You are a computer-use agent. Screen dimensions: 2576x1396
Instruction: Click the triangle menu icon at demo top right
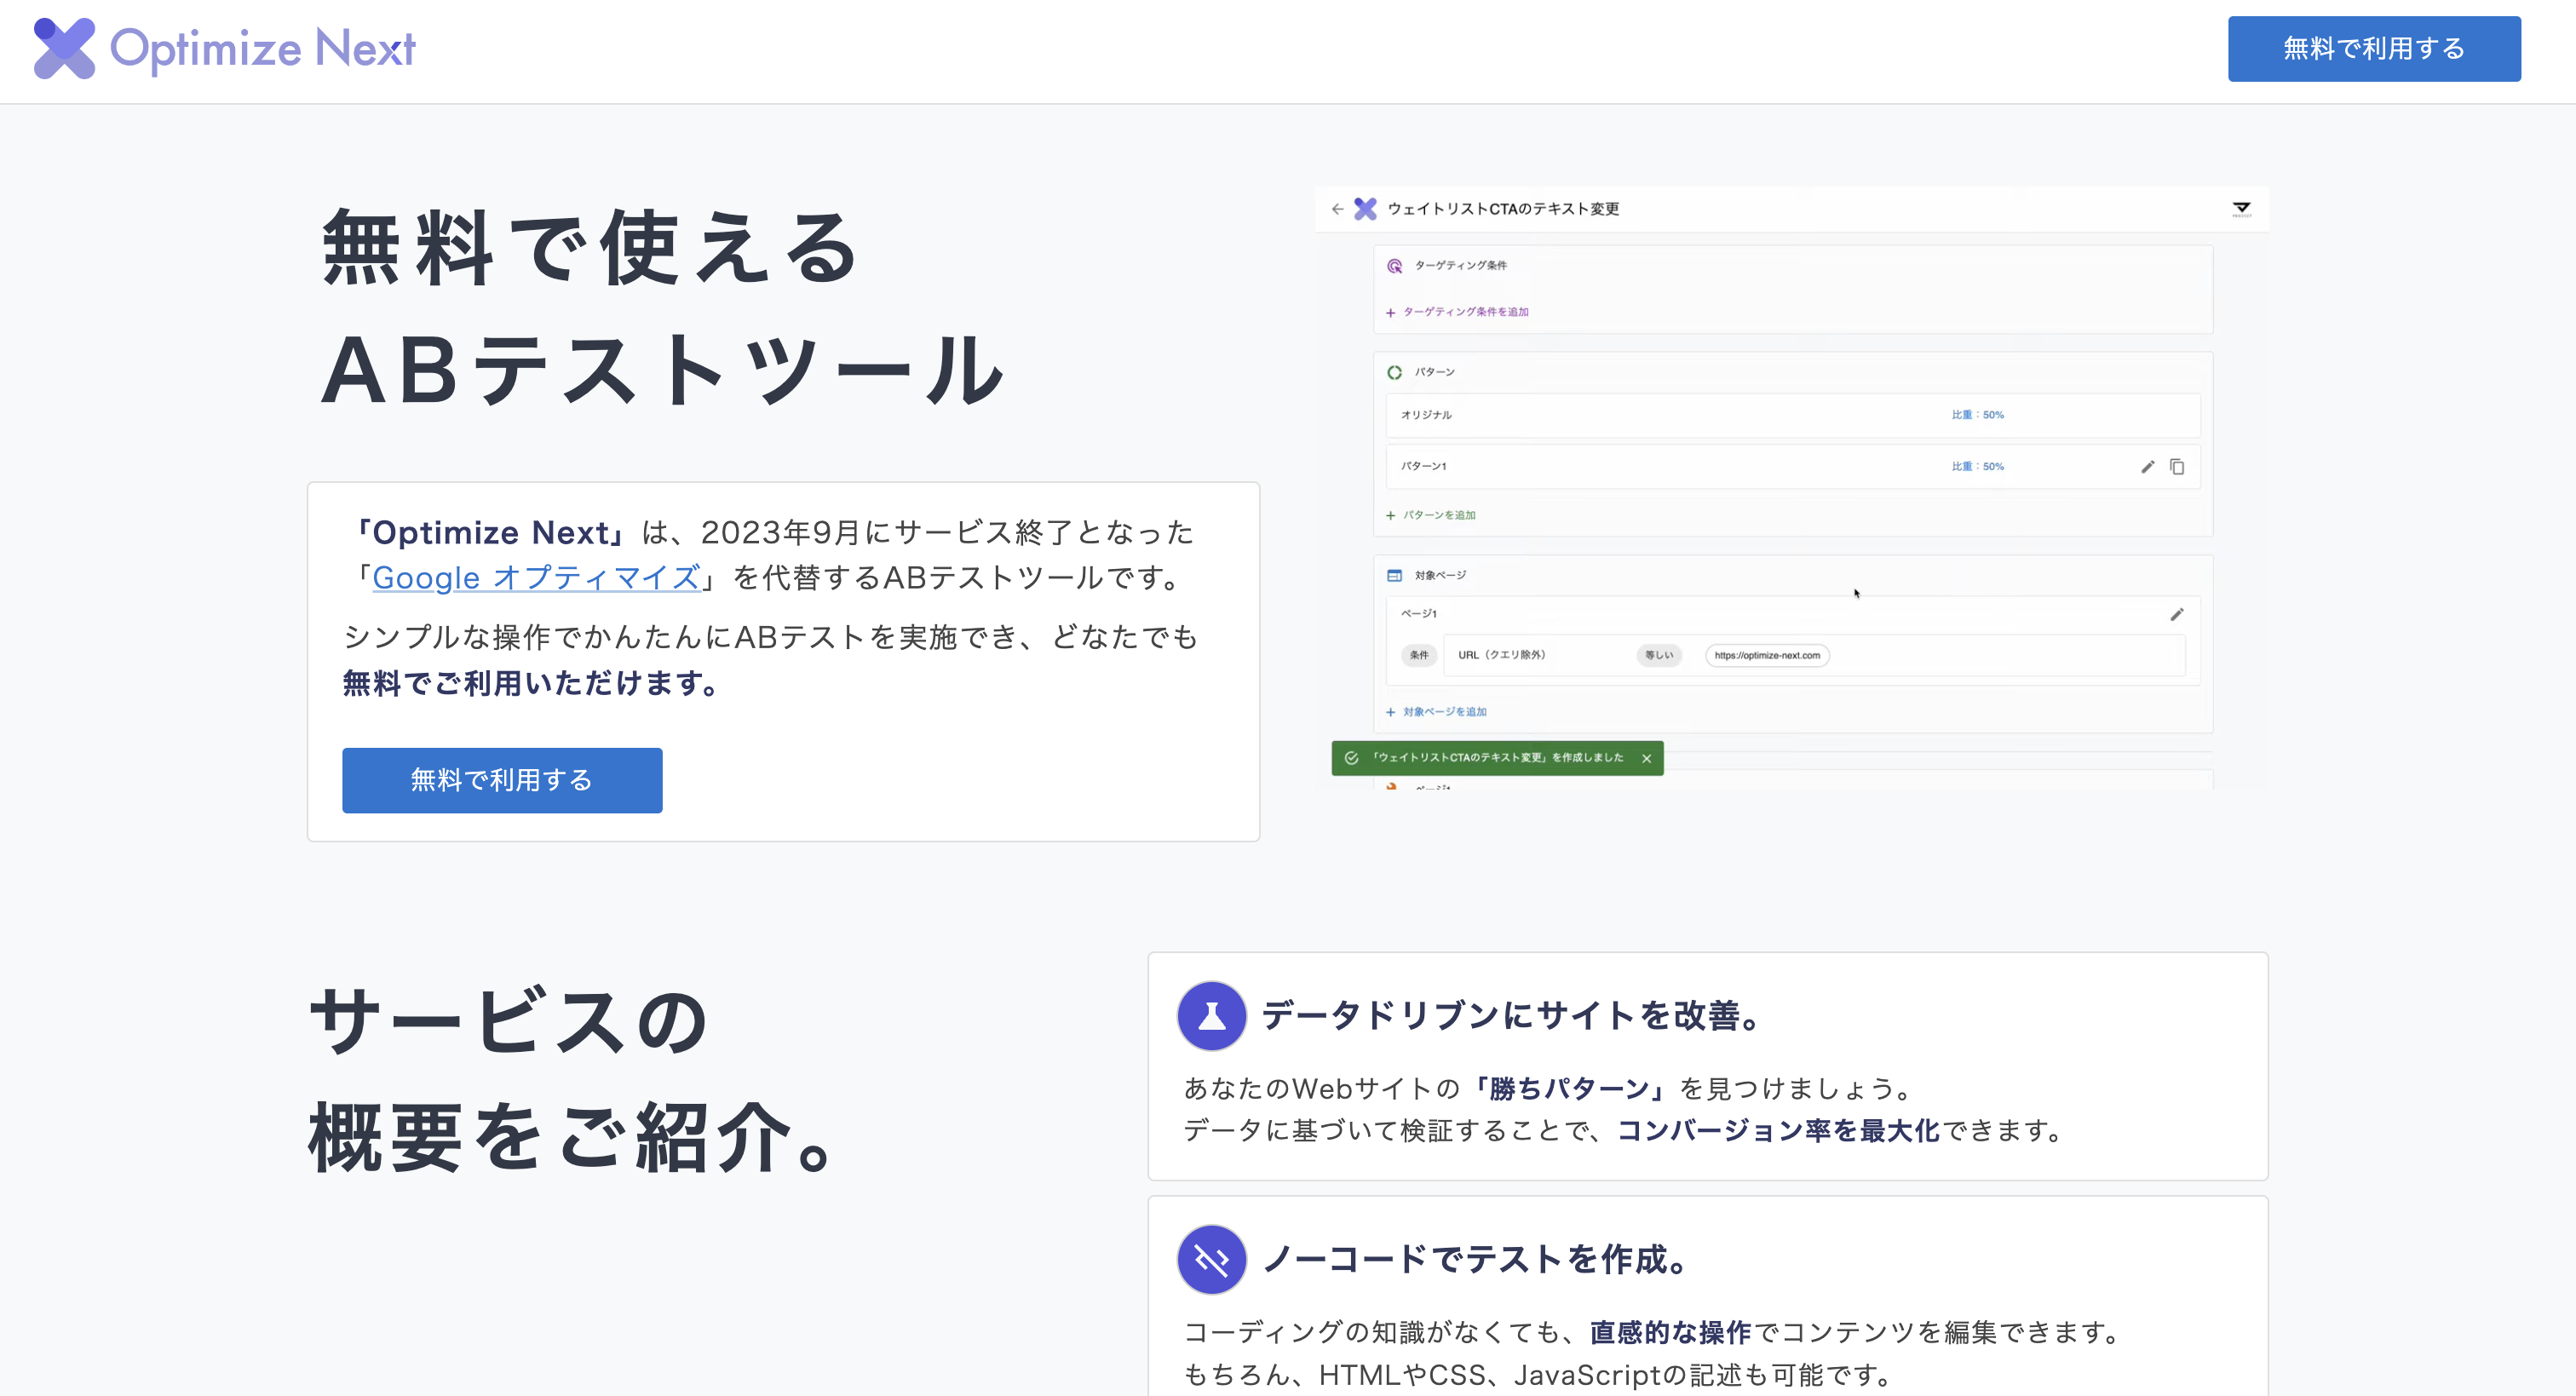2241,209
